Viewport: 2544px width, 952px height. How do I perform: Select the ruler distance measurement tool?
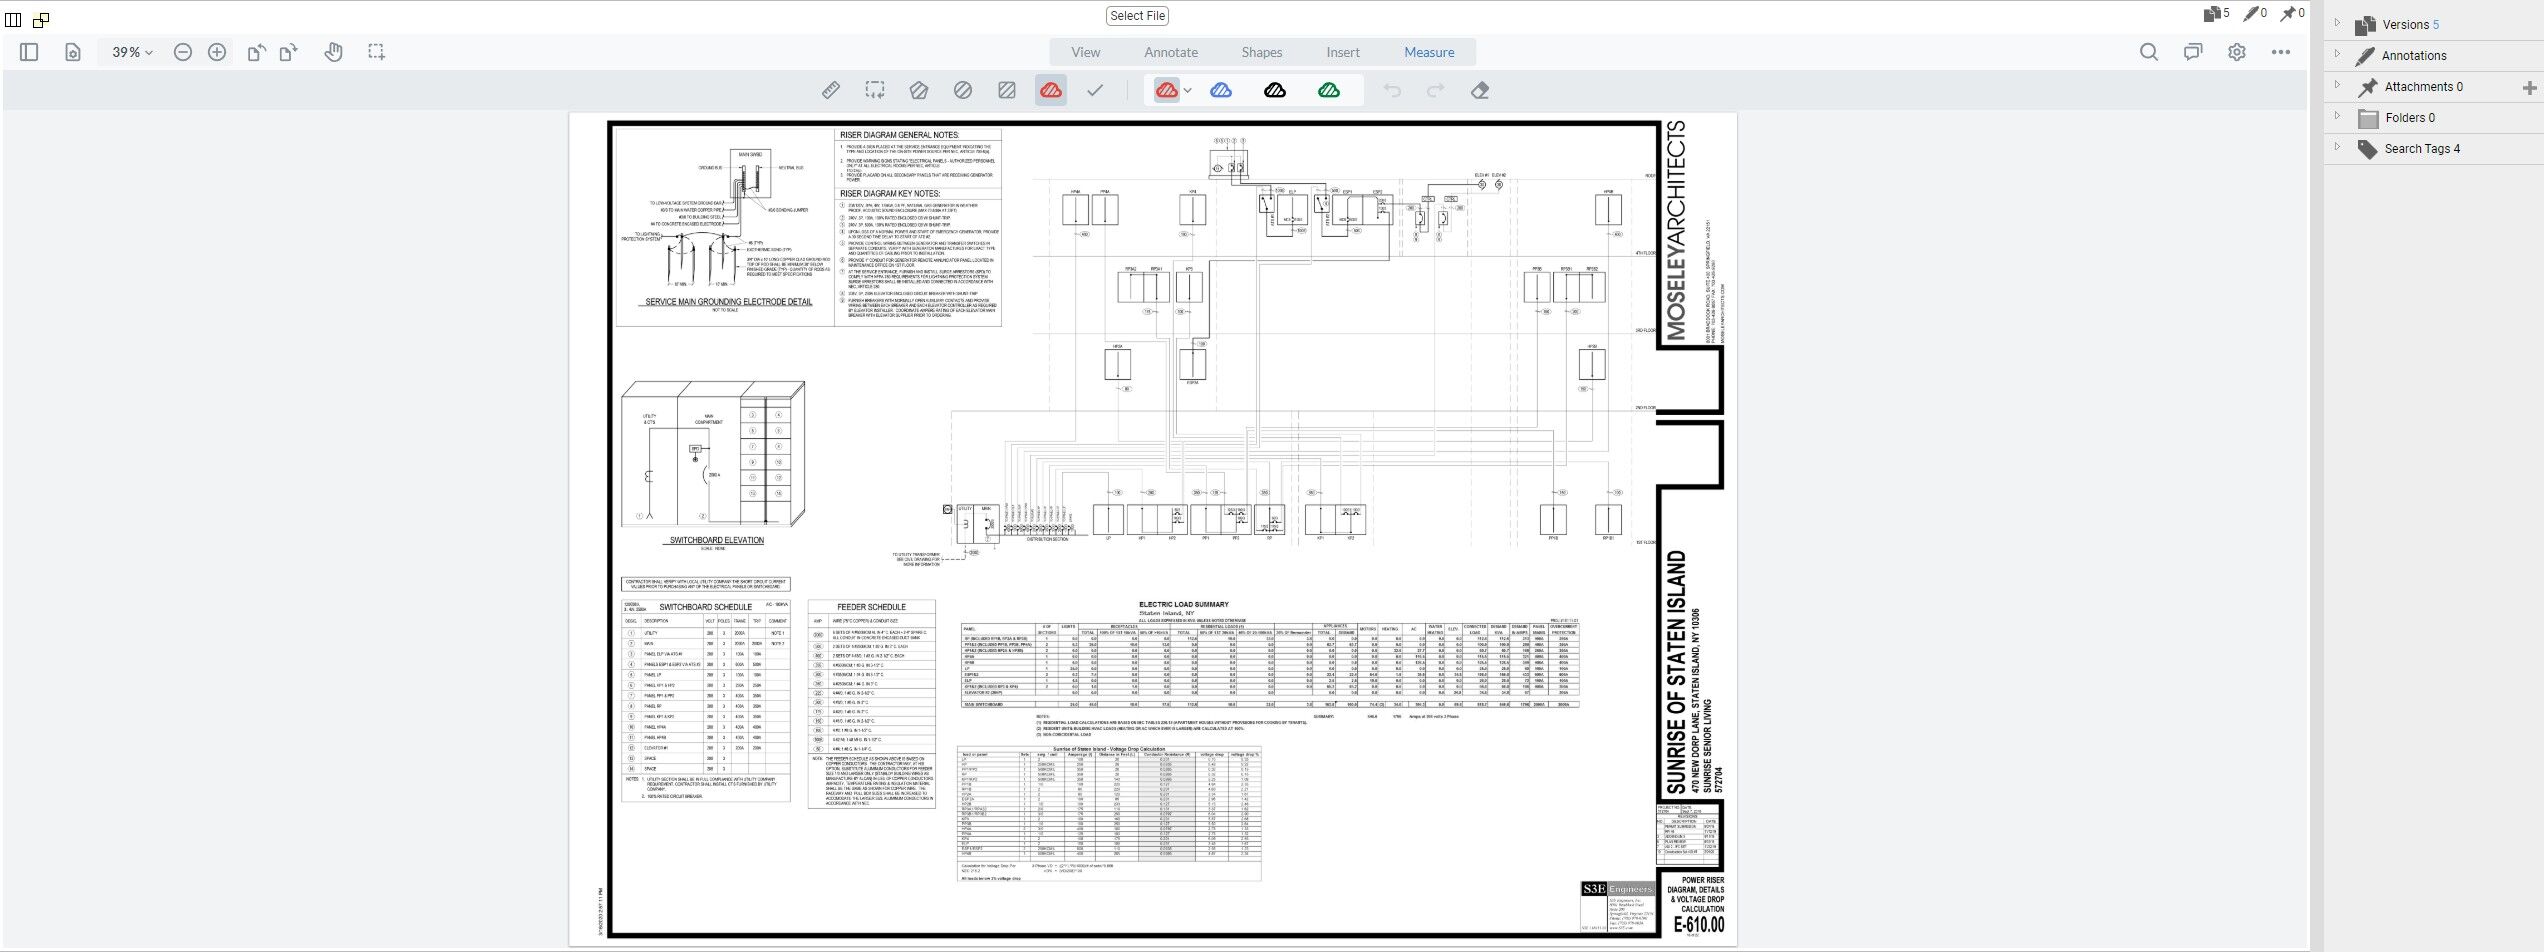pos(831,90)
